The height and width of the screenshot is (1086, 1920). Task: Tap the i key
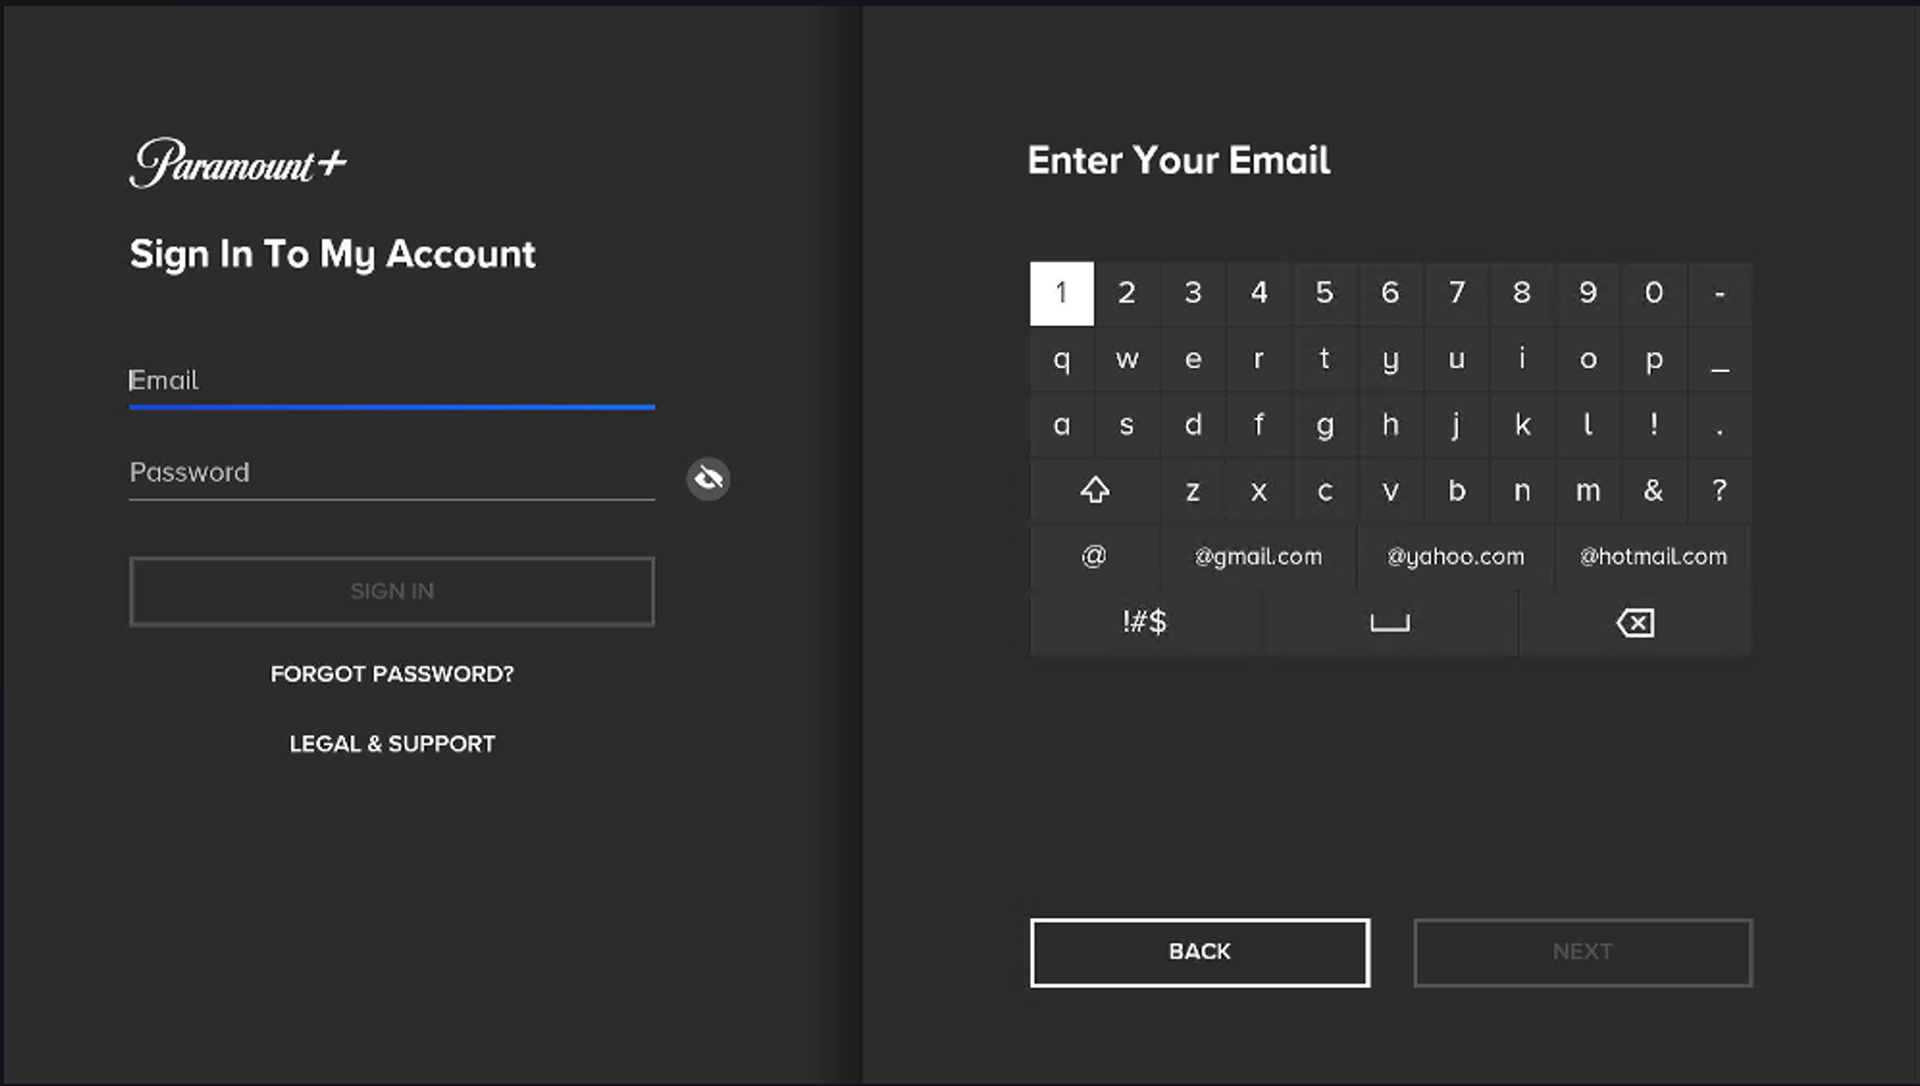[1522, 360]
